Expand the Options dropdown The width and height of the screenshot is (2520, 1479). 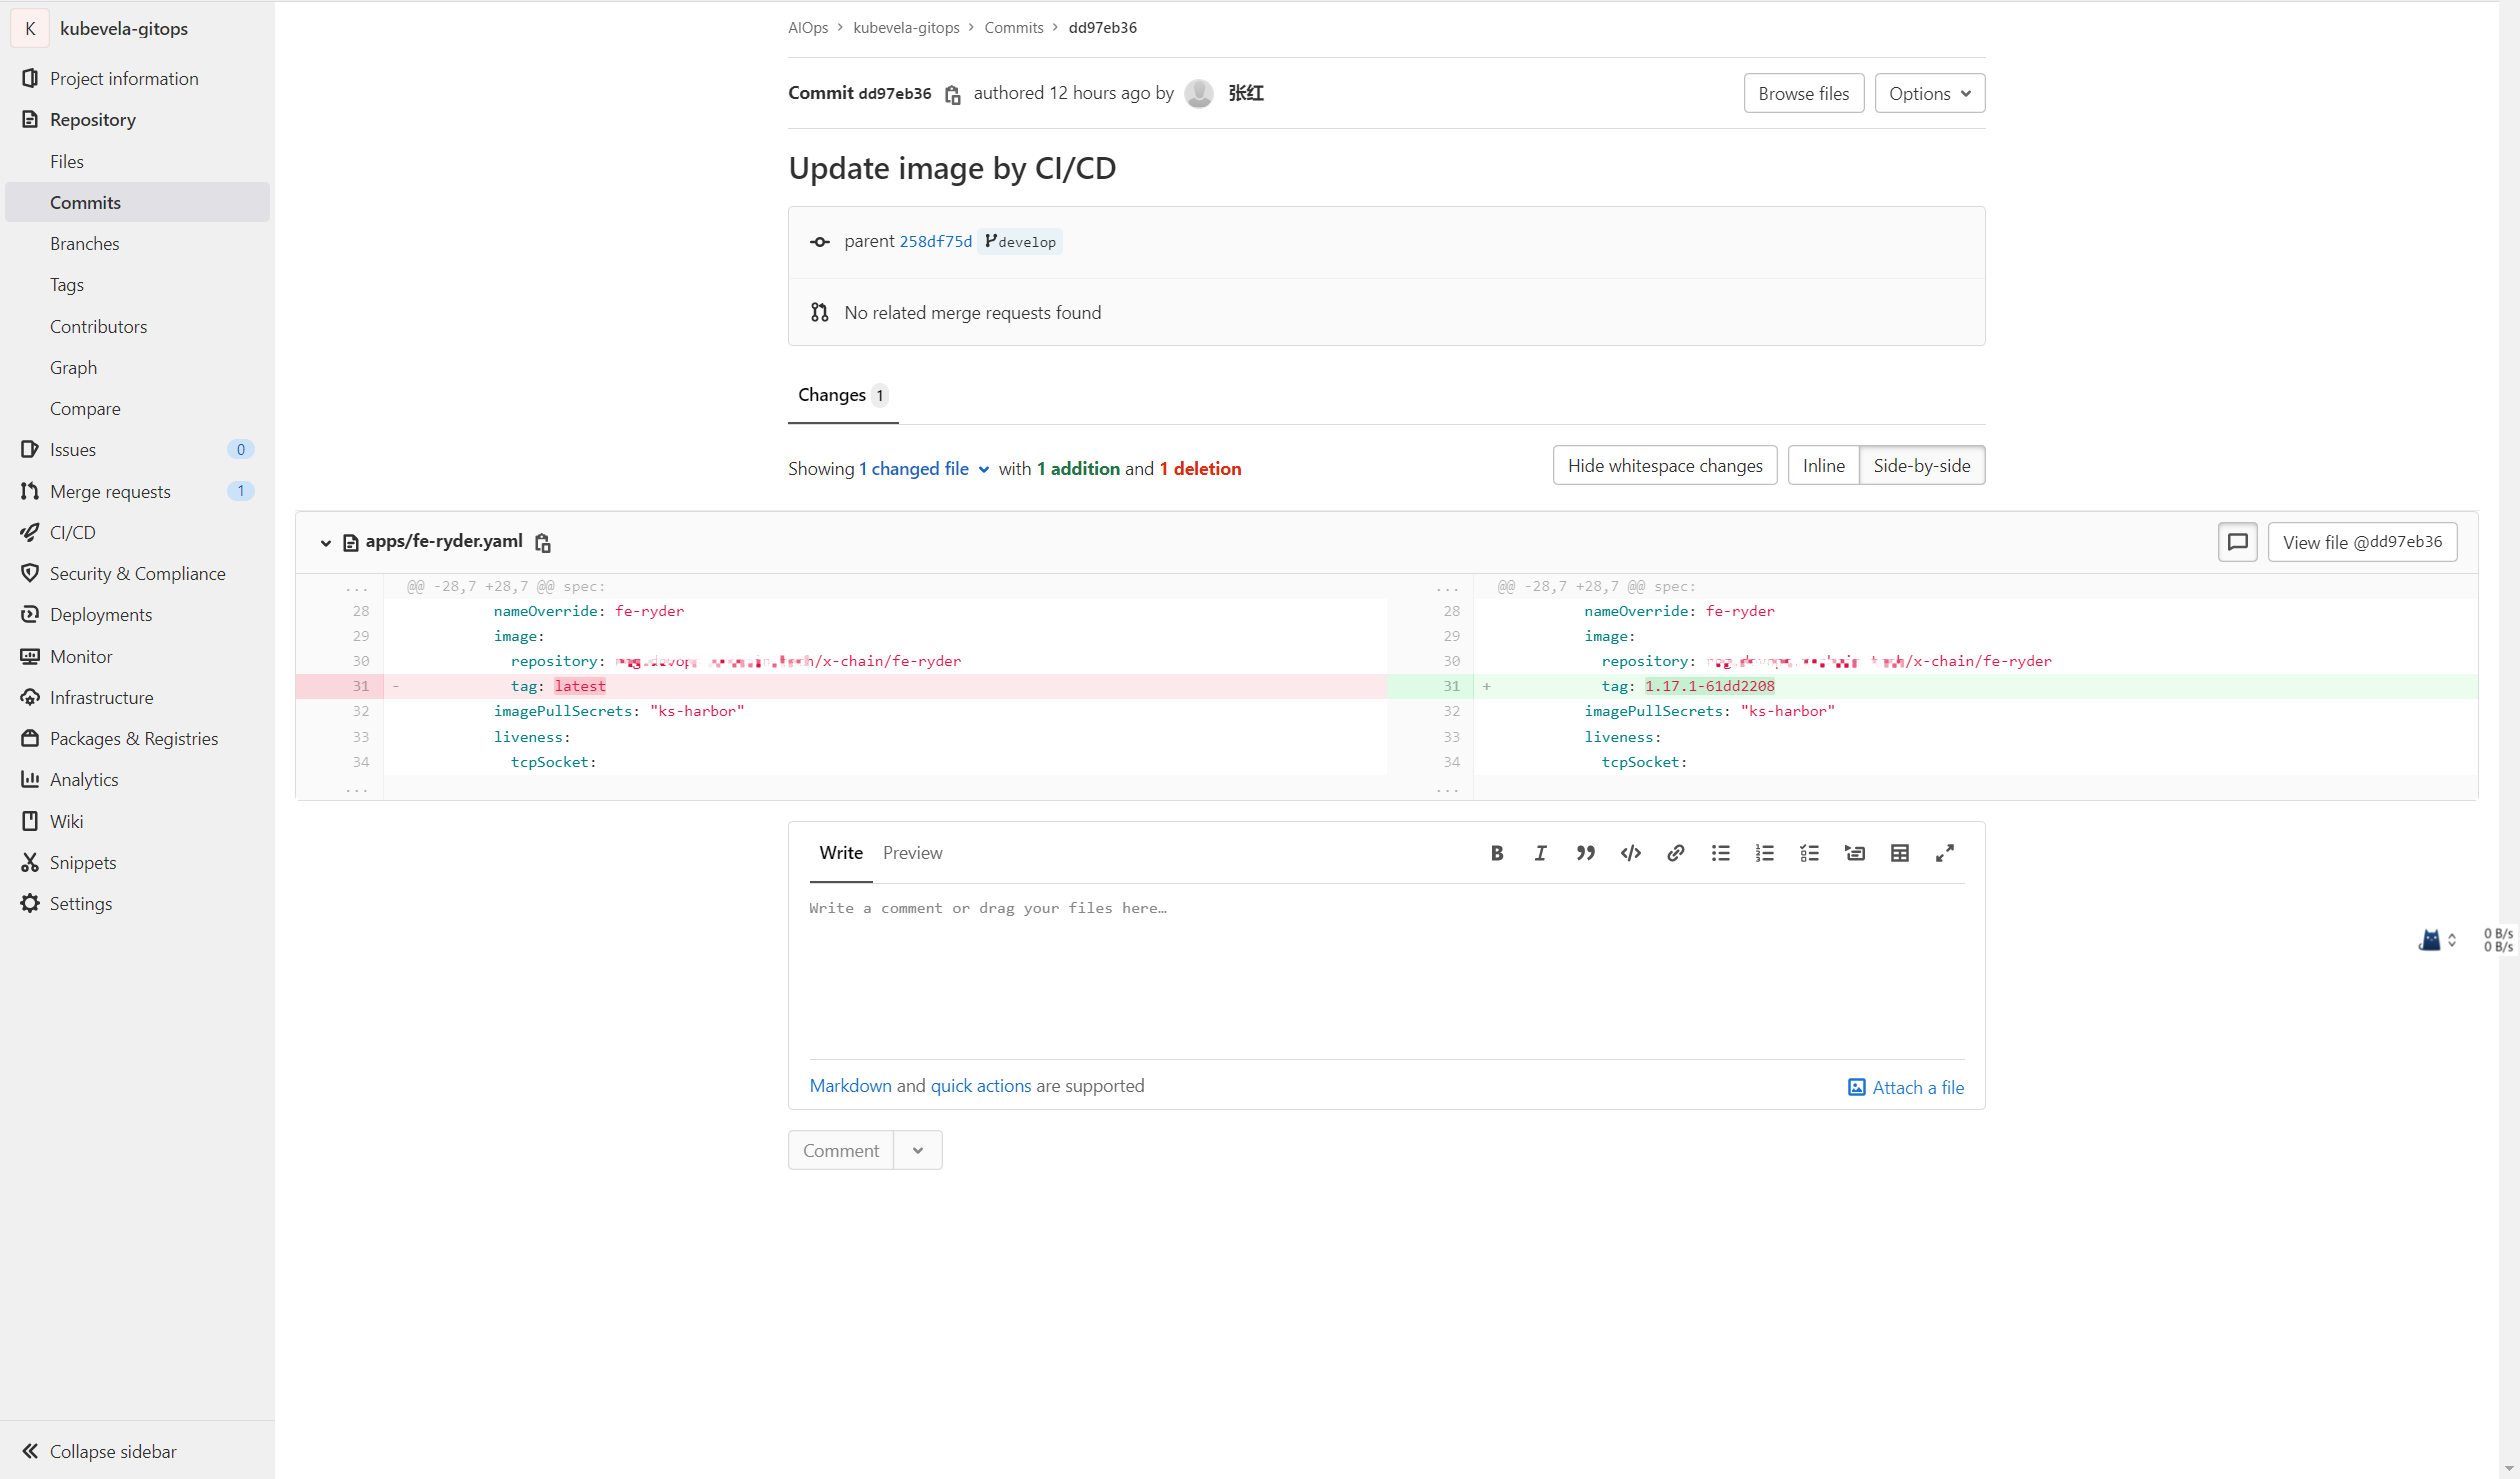pos(1929,92)
